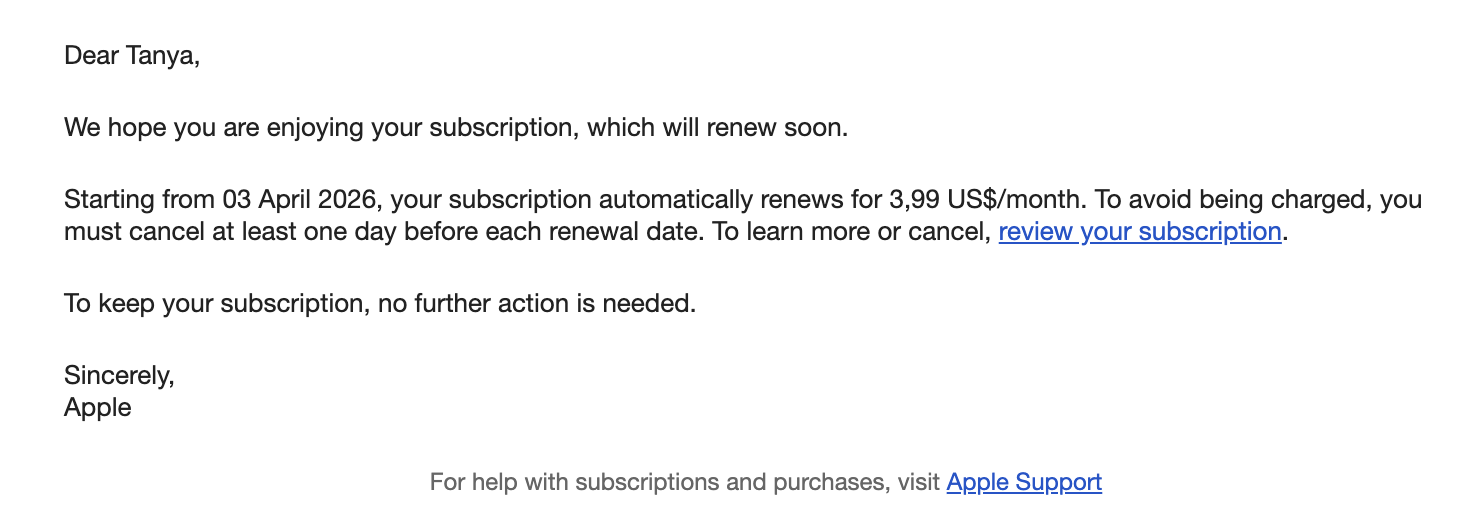
Task: Click the "Apple" signature under Sincerely
Action: click(98, 407)
